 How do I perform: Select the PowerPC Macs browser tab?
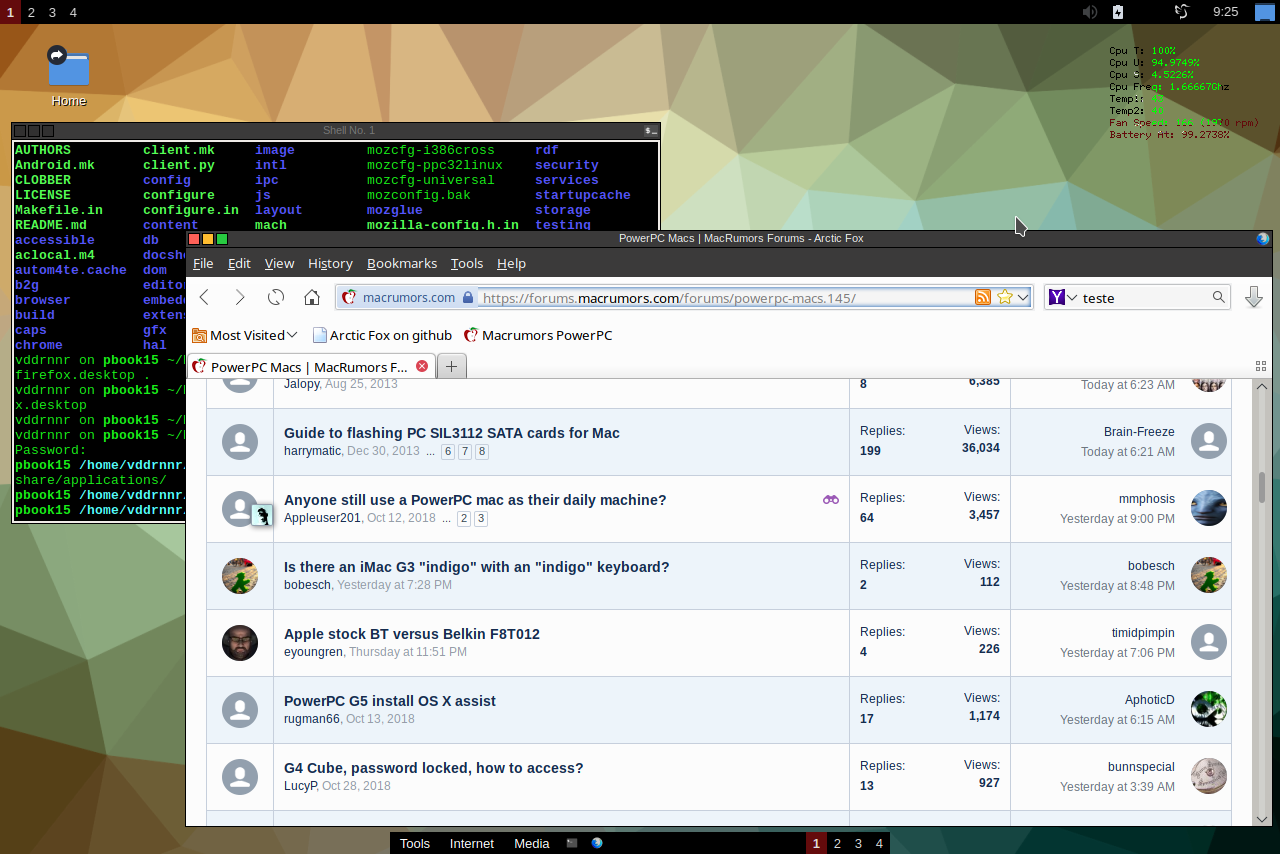311,366
